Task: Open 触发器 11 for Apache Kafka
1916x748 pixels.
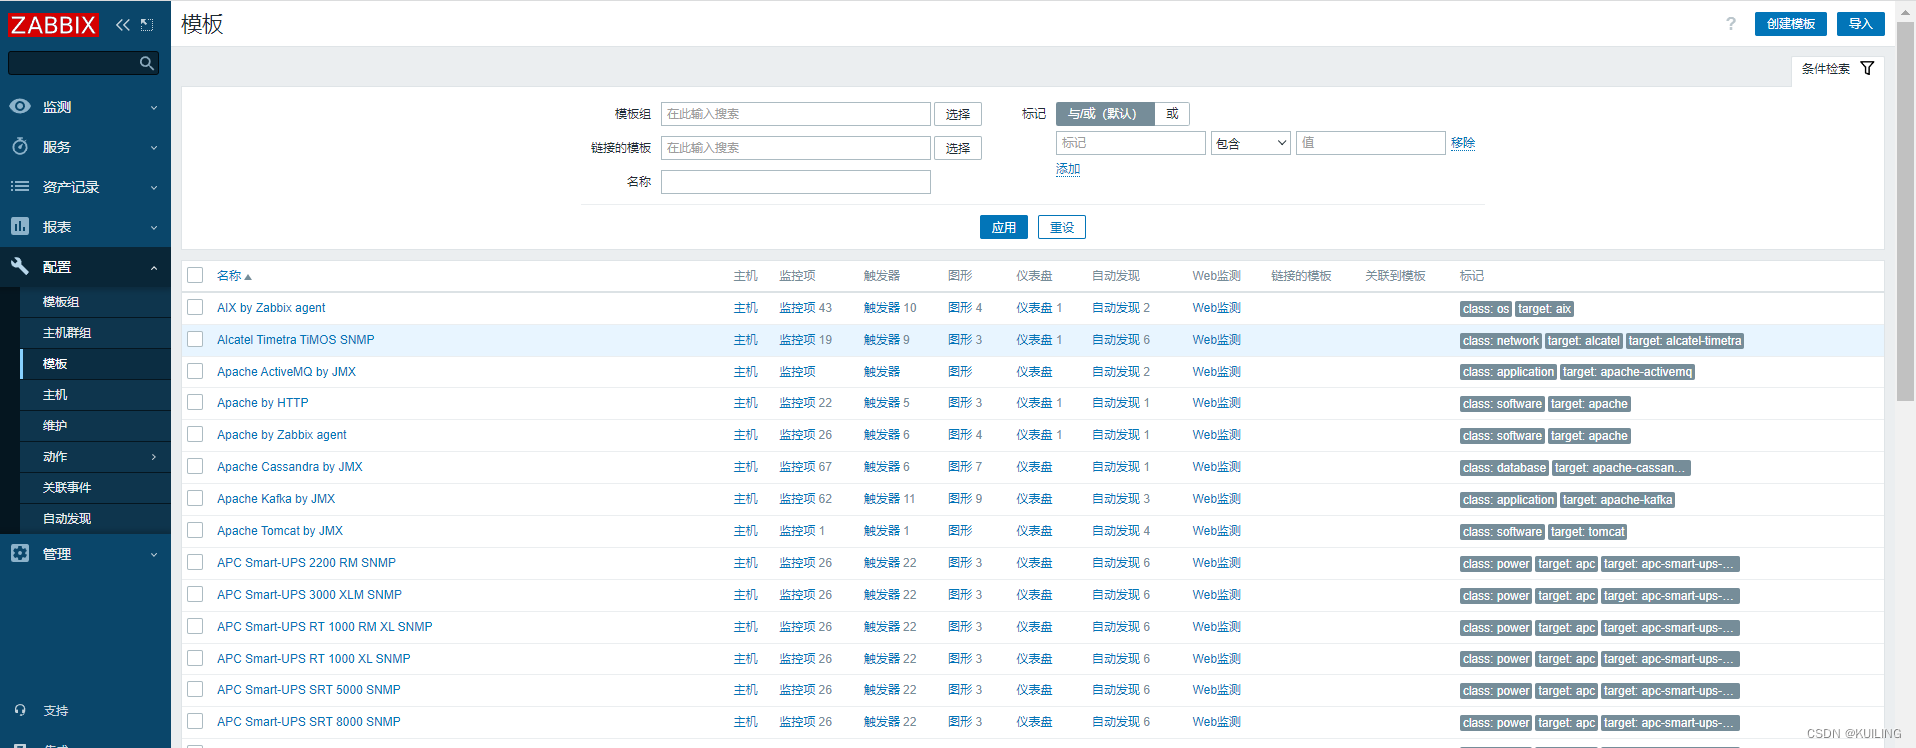Action: (889, 498)
